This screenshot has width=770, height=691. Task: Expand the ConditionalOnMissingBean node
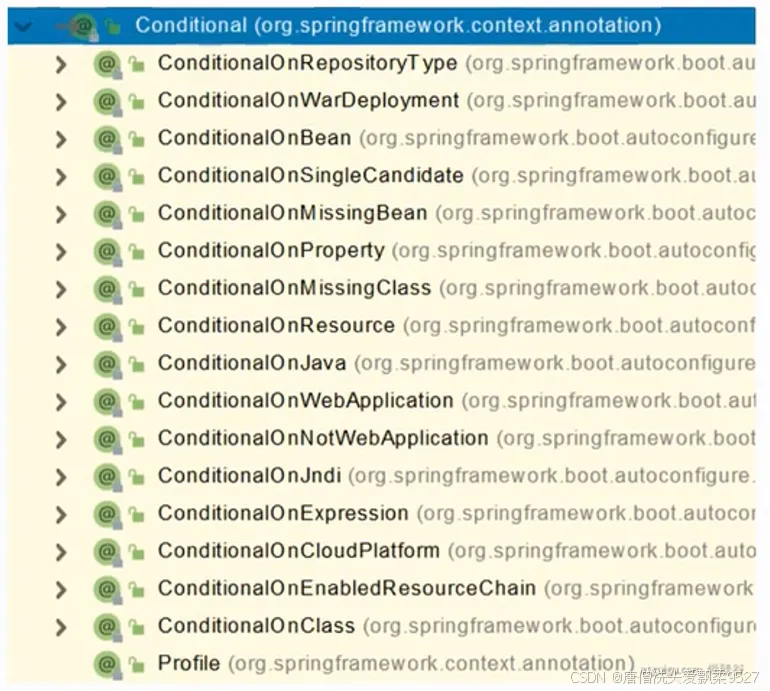pos(62,213)
